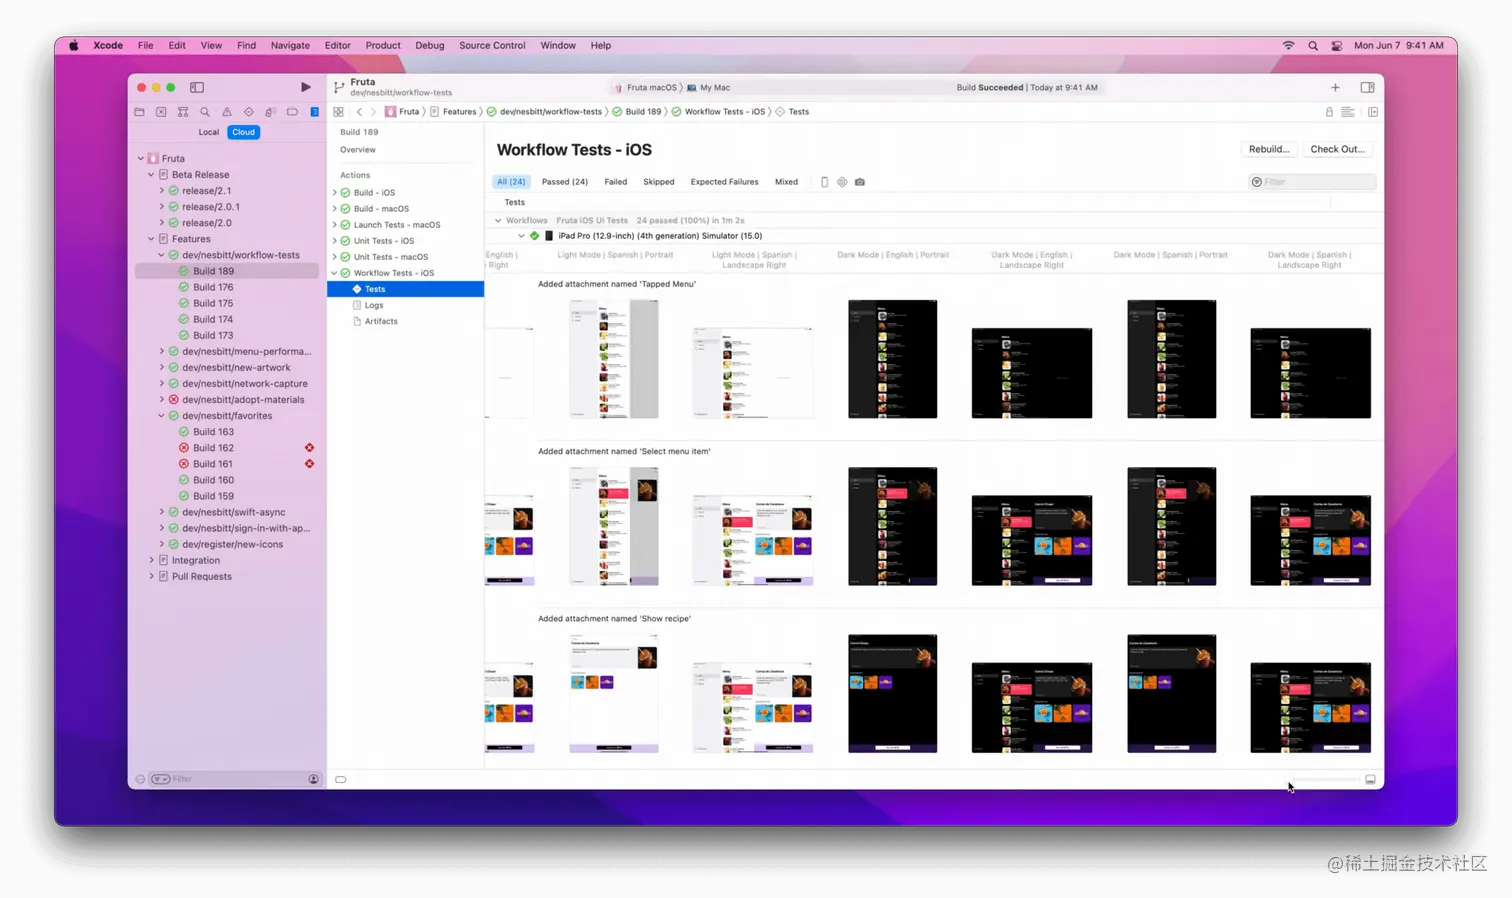Open the Source Control menu
The height and width of the screenshot is (898, 1512).
492,45
